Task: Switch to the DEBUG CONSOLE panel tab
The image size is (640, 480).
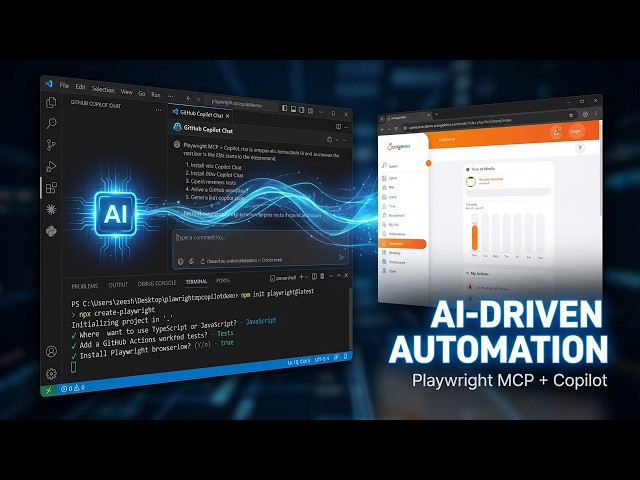Action: click(157, 283)
